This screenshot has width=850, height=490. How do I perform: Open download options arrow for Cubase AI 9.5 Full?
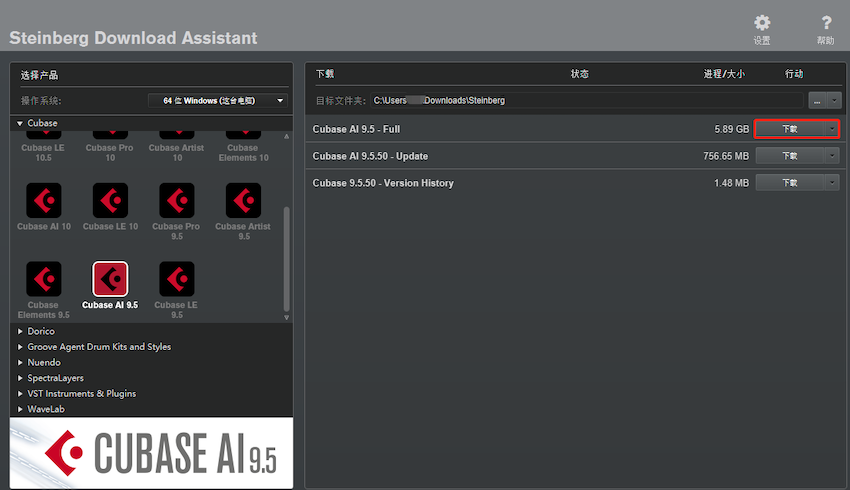(832, 129)
